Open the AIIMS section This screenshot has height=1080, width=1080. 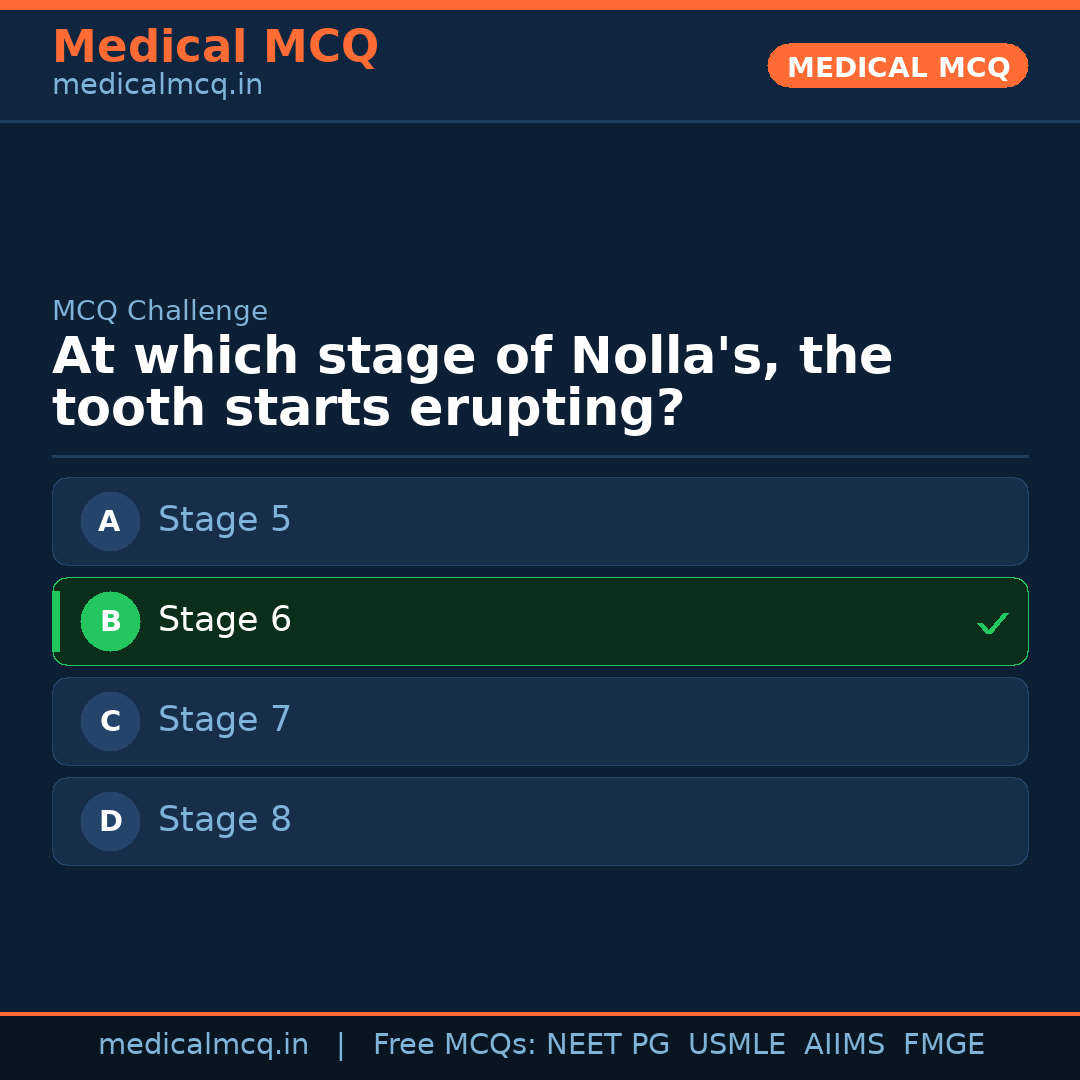pyautogui.click(x=845, y=1043)
